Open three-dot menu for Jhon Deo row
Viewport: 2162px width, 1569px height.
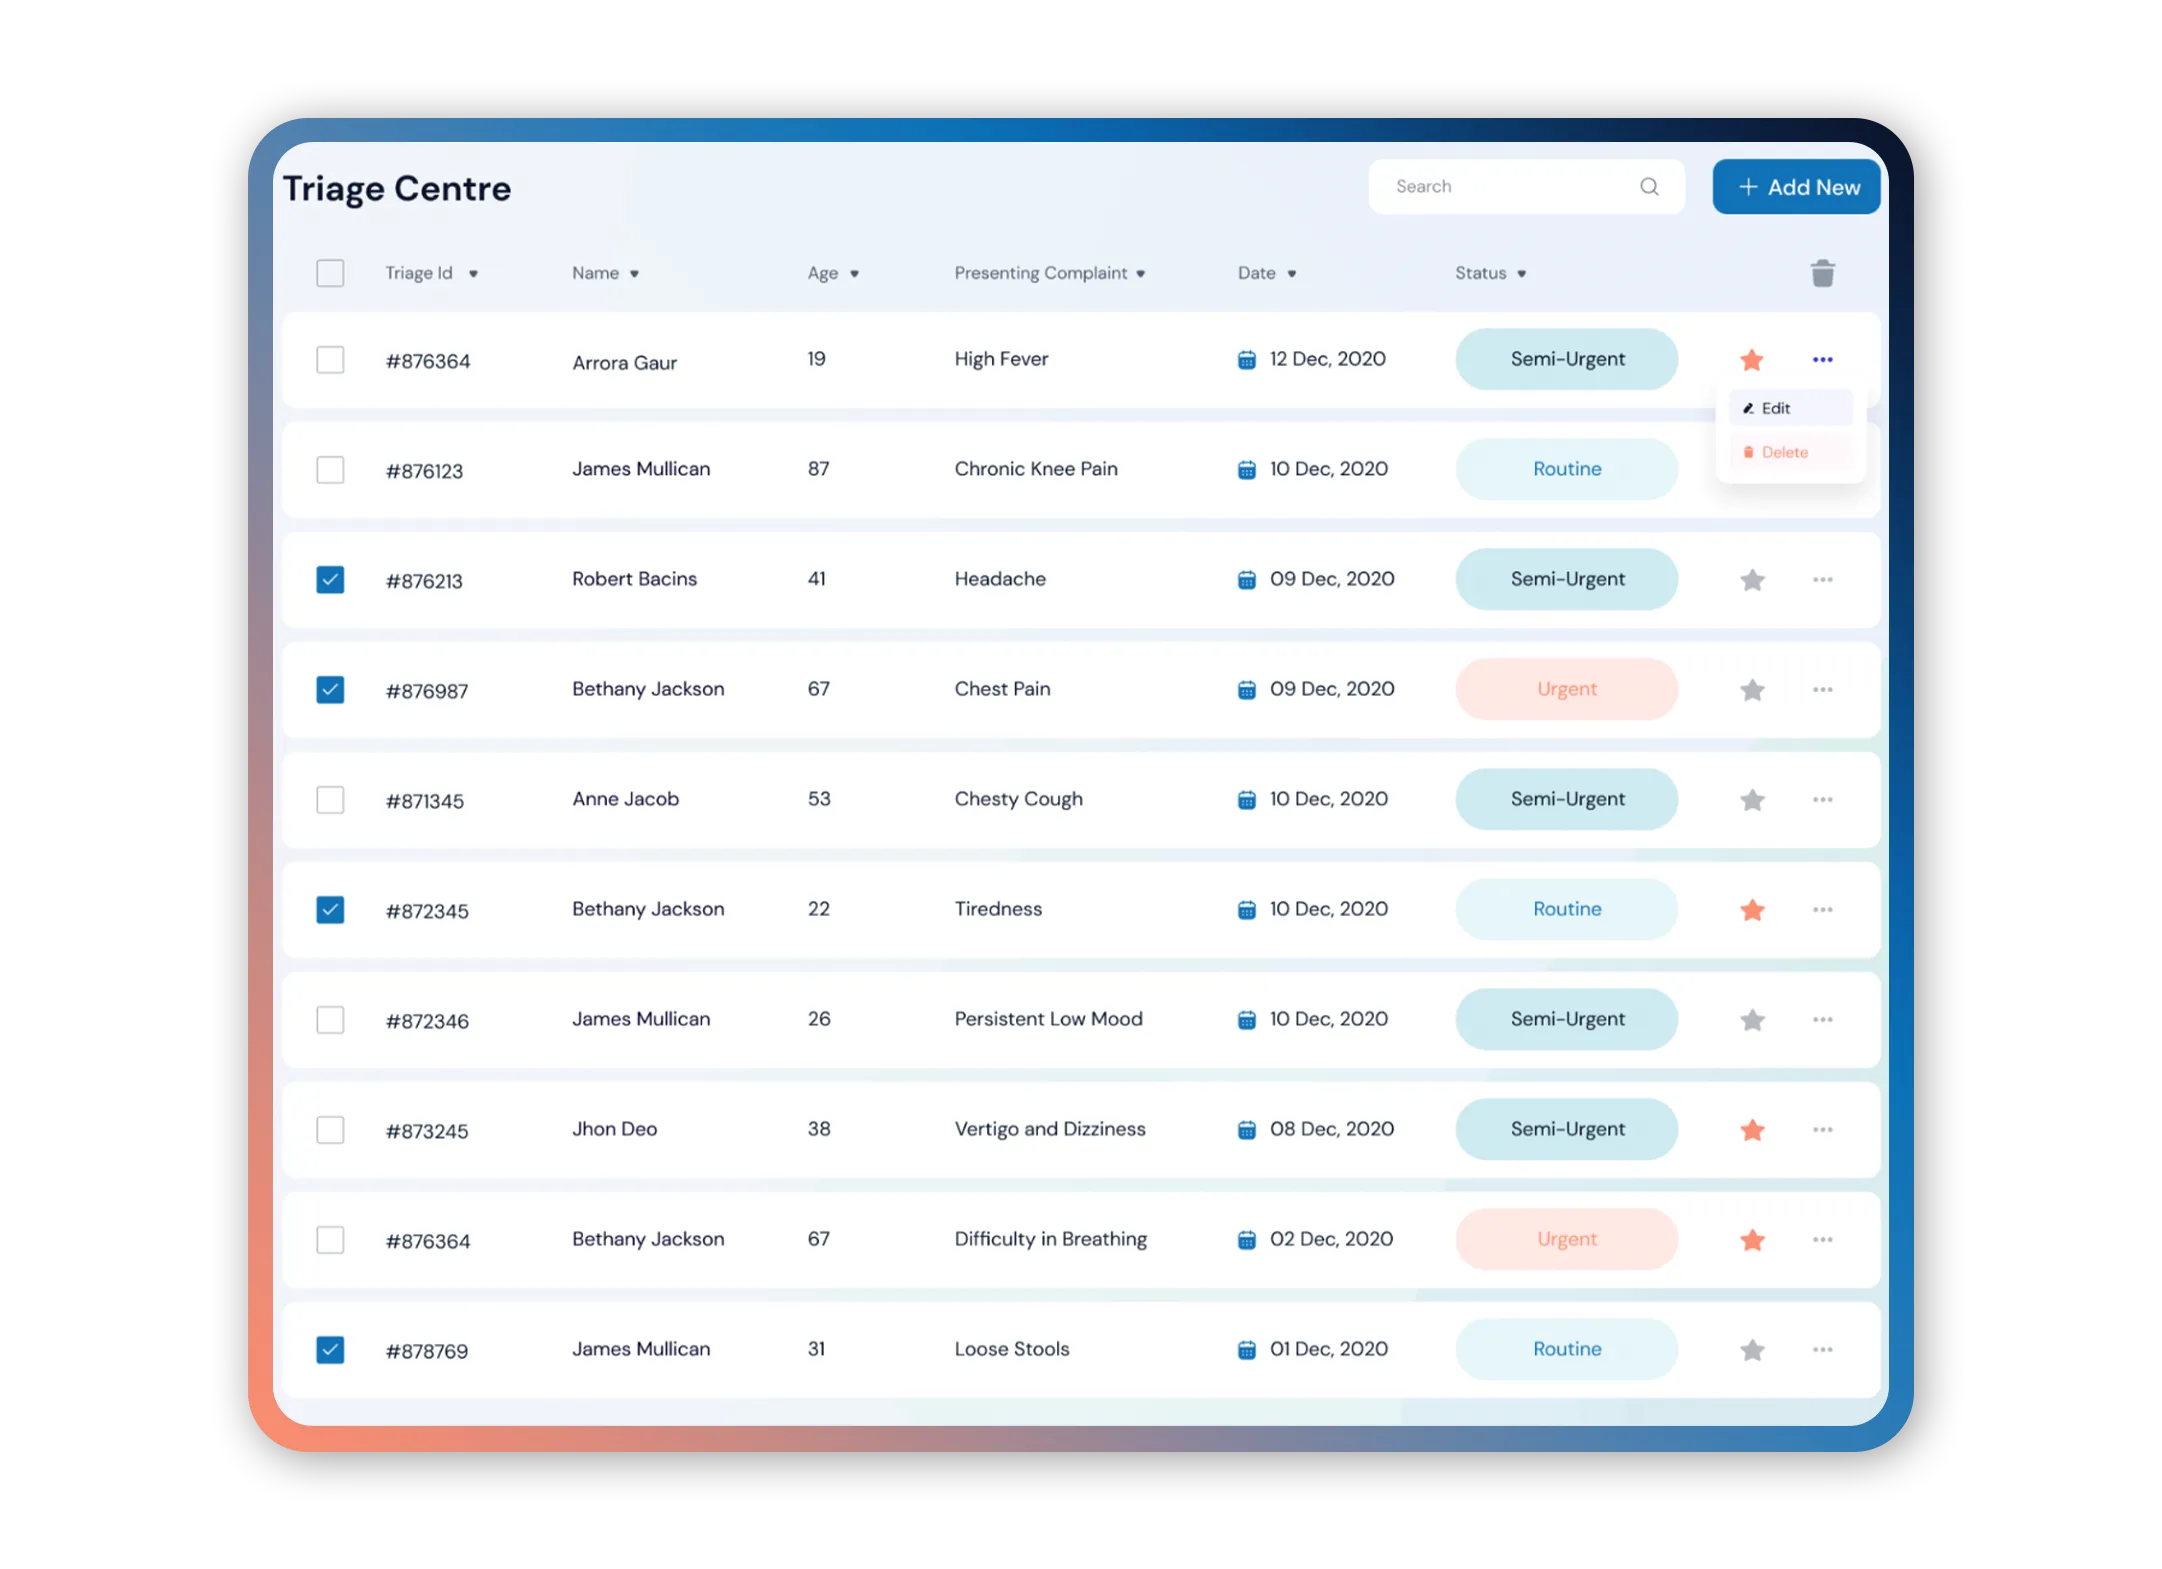point(1822,1130)
